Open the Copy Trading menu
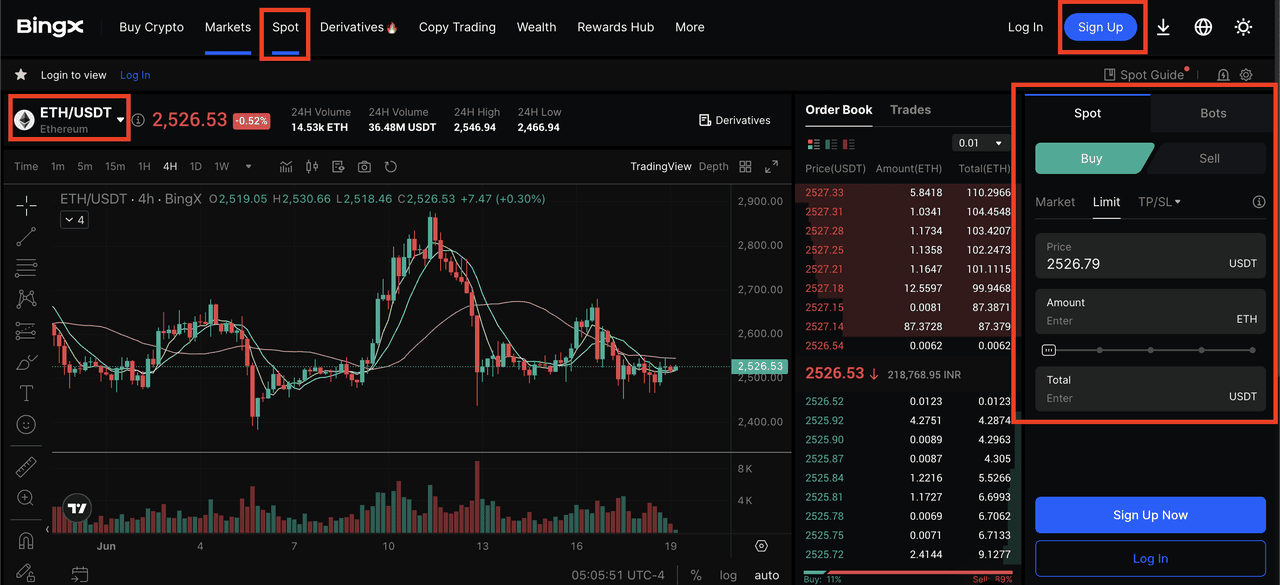This screenshot has height=585, width=1280. (x=457, y=27)
